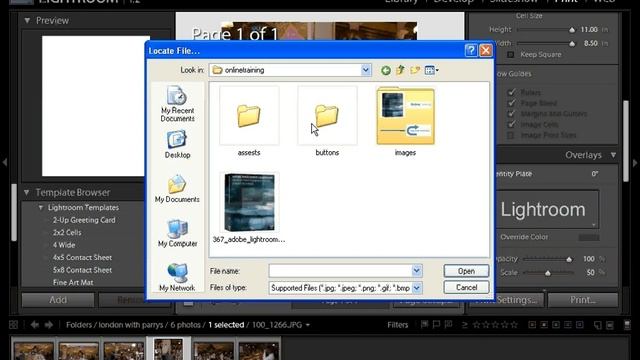
Task: Click the dialog Help question mark icon
Action: (471, 51)
